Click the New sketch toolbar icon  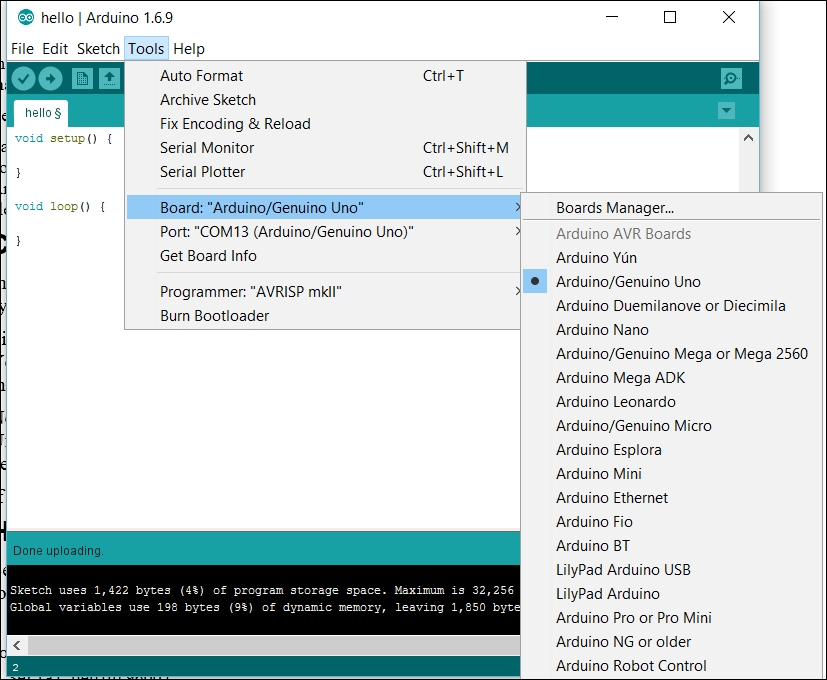point(82,79)
